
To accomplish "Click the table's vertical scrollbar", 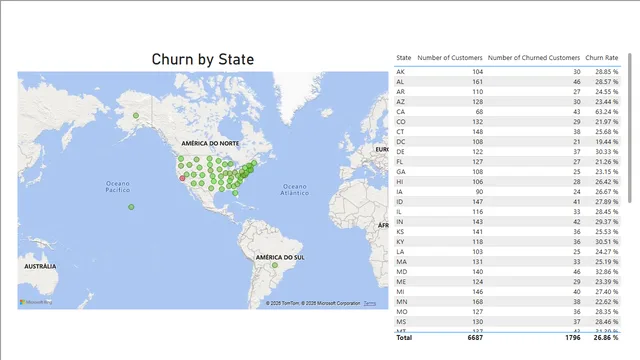I will point(630,129).
